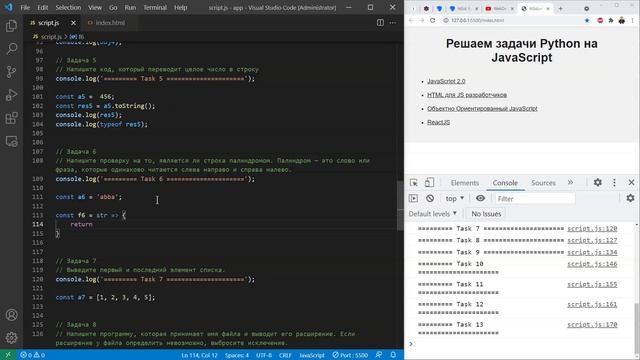The width and height of the screenshot is (640, 360).
Task: Open the Selection menu
Action: click(x=68, y=7)
